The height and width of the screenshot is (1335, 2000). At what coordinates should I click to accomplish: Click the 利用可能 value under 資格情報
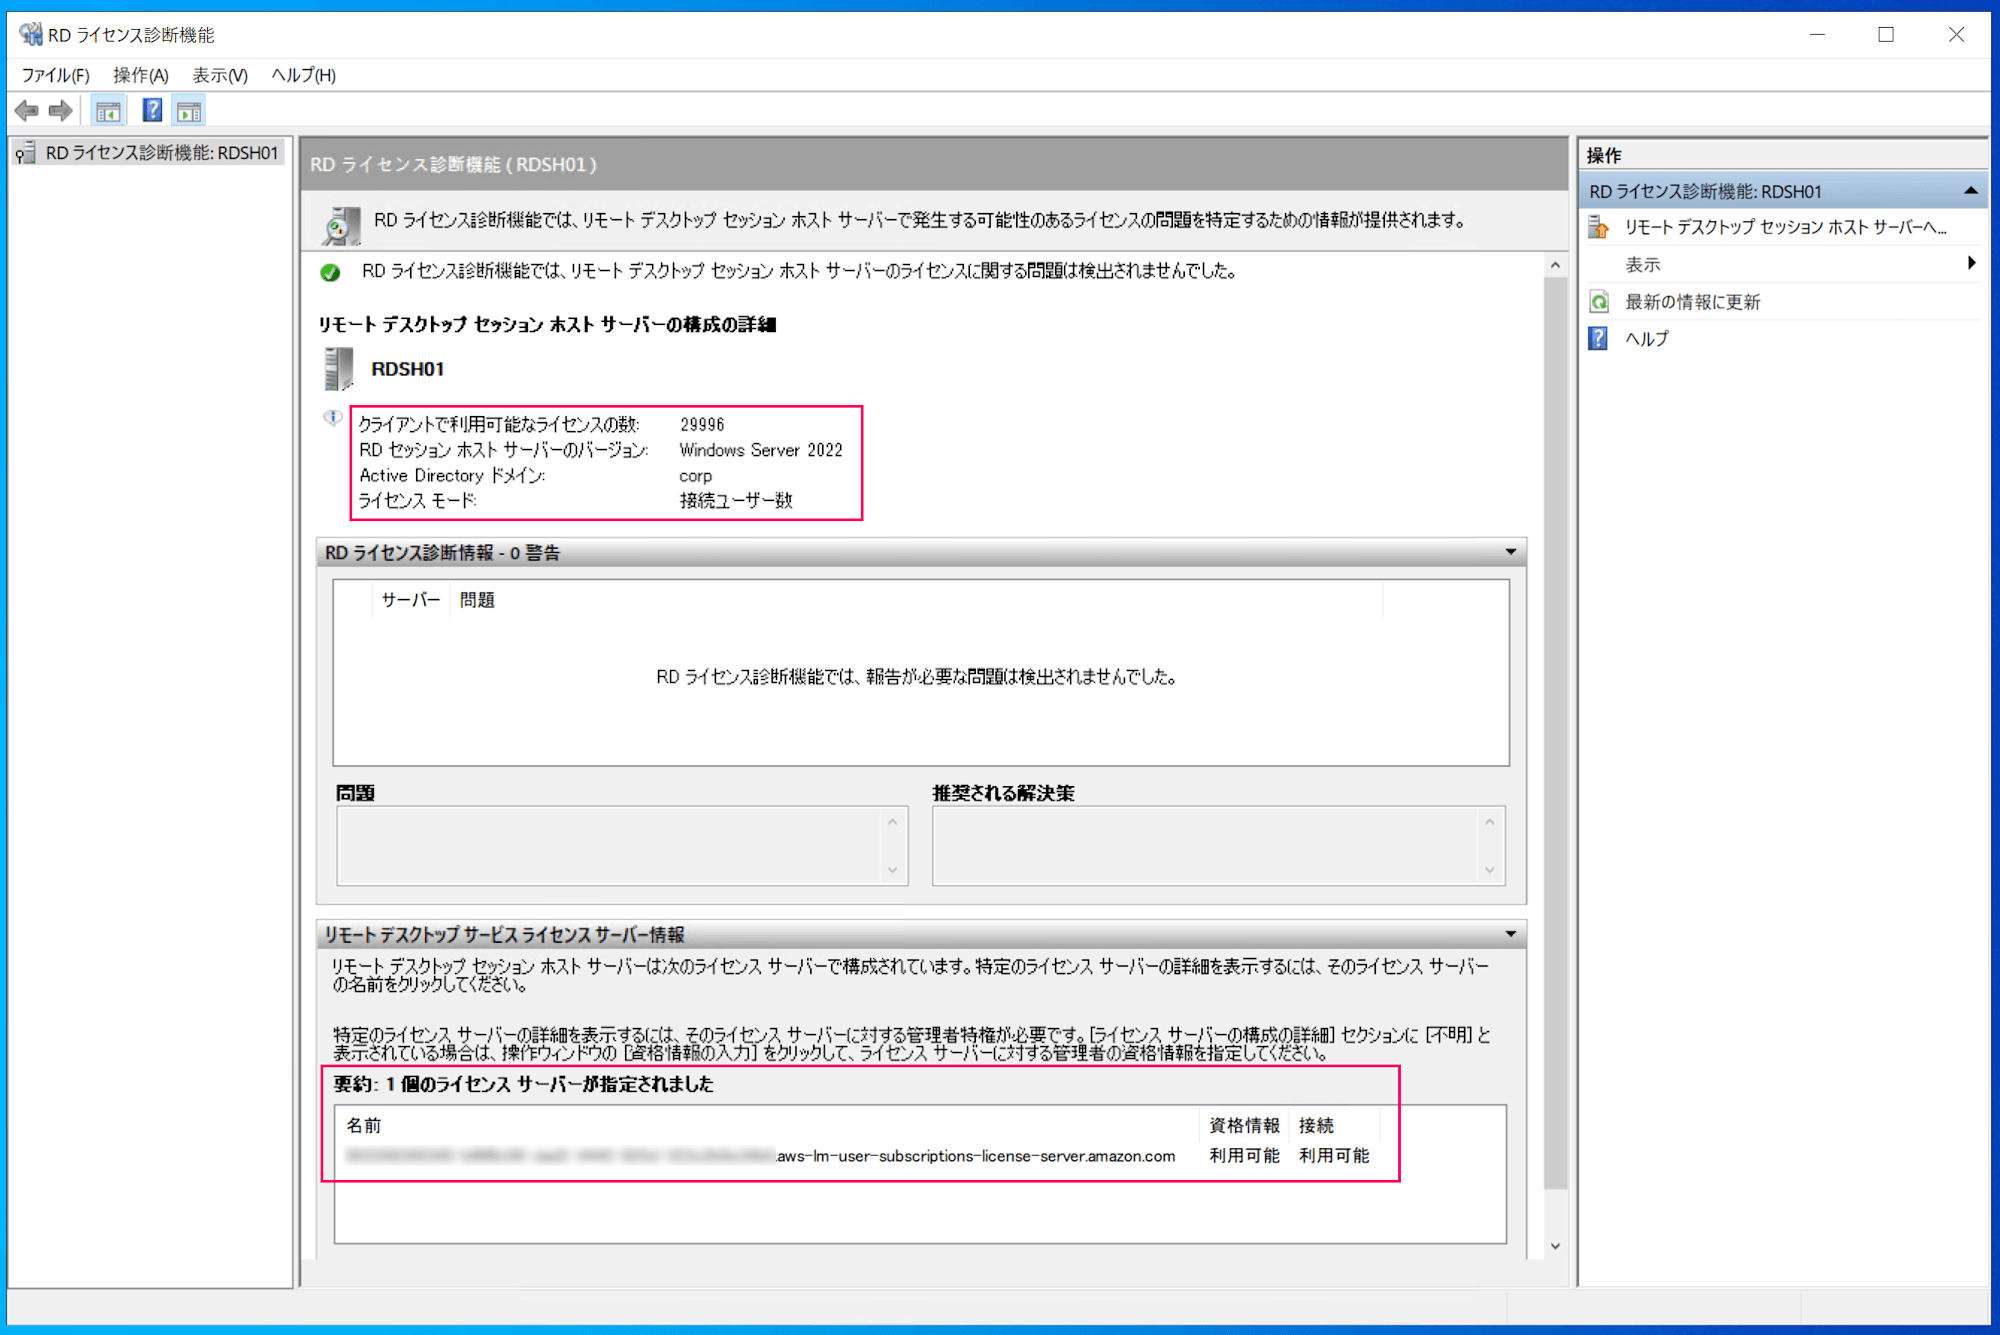(x=1244, y=1156)
